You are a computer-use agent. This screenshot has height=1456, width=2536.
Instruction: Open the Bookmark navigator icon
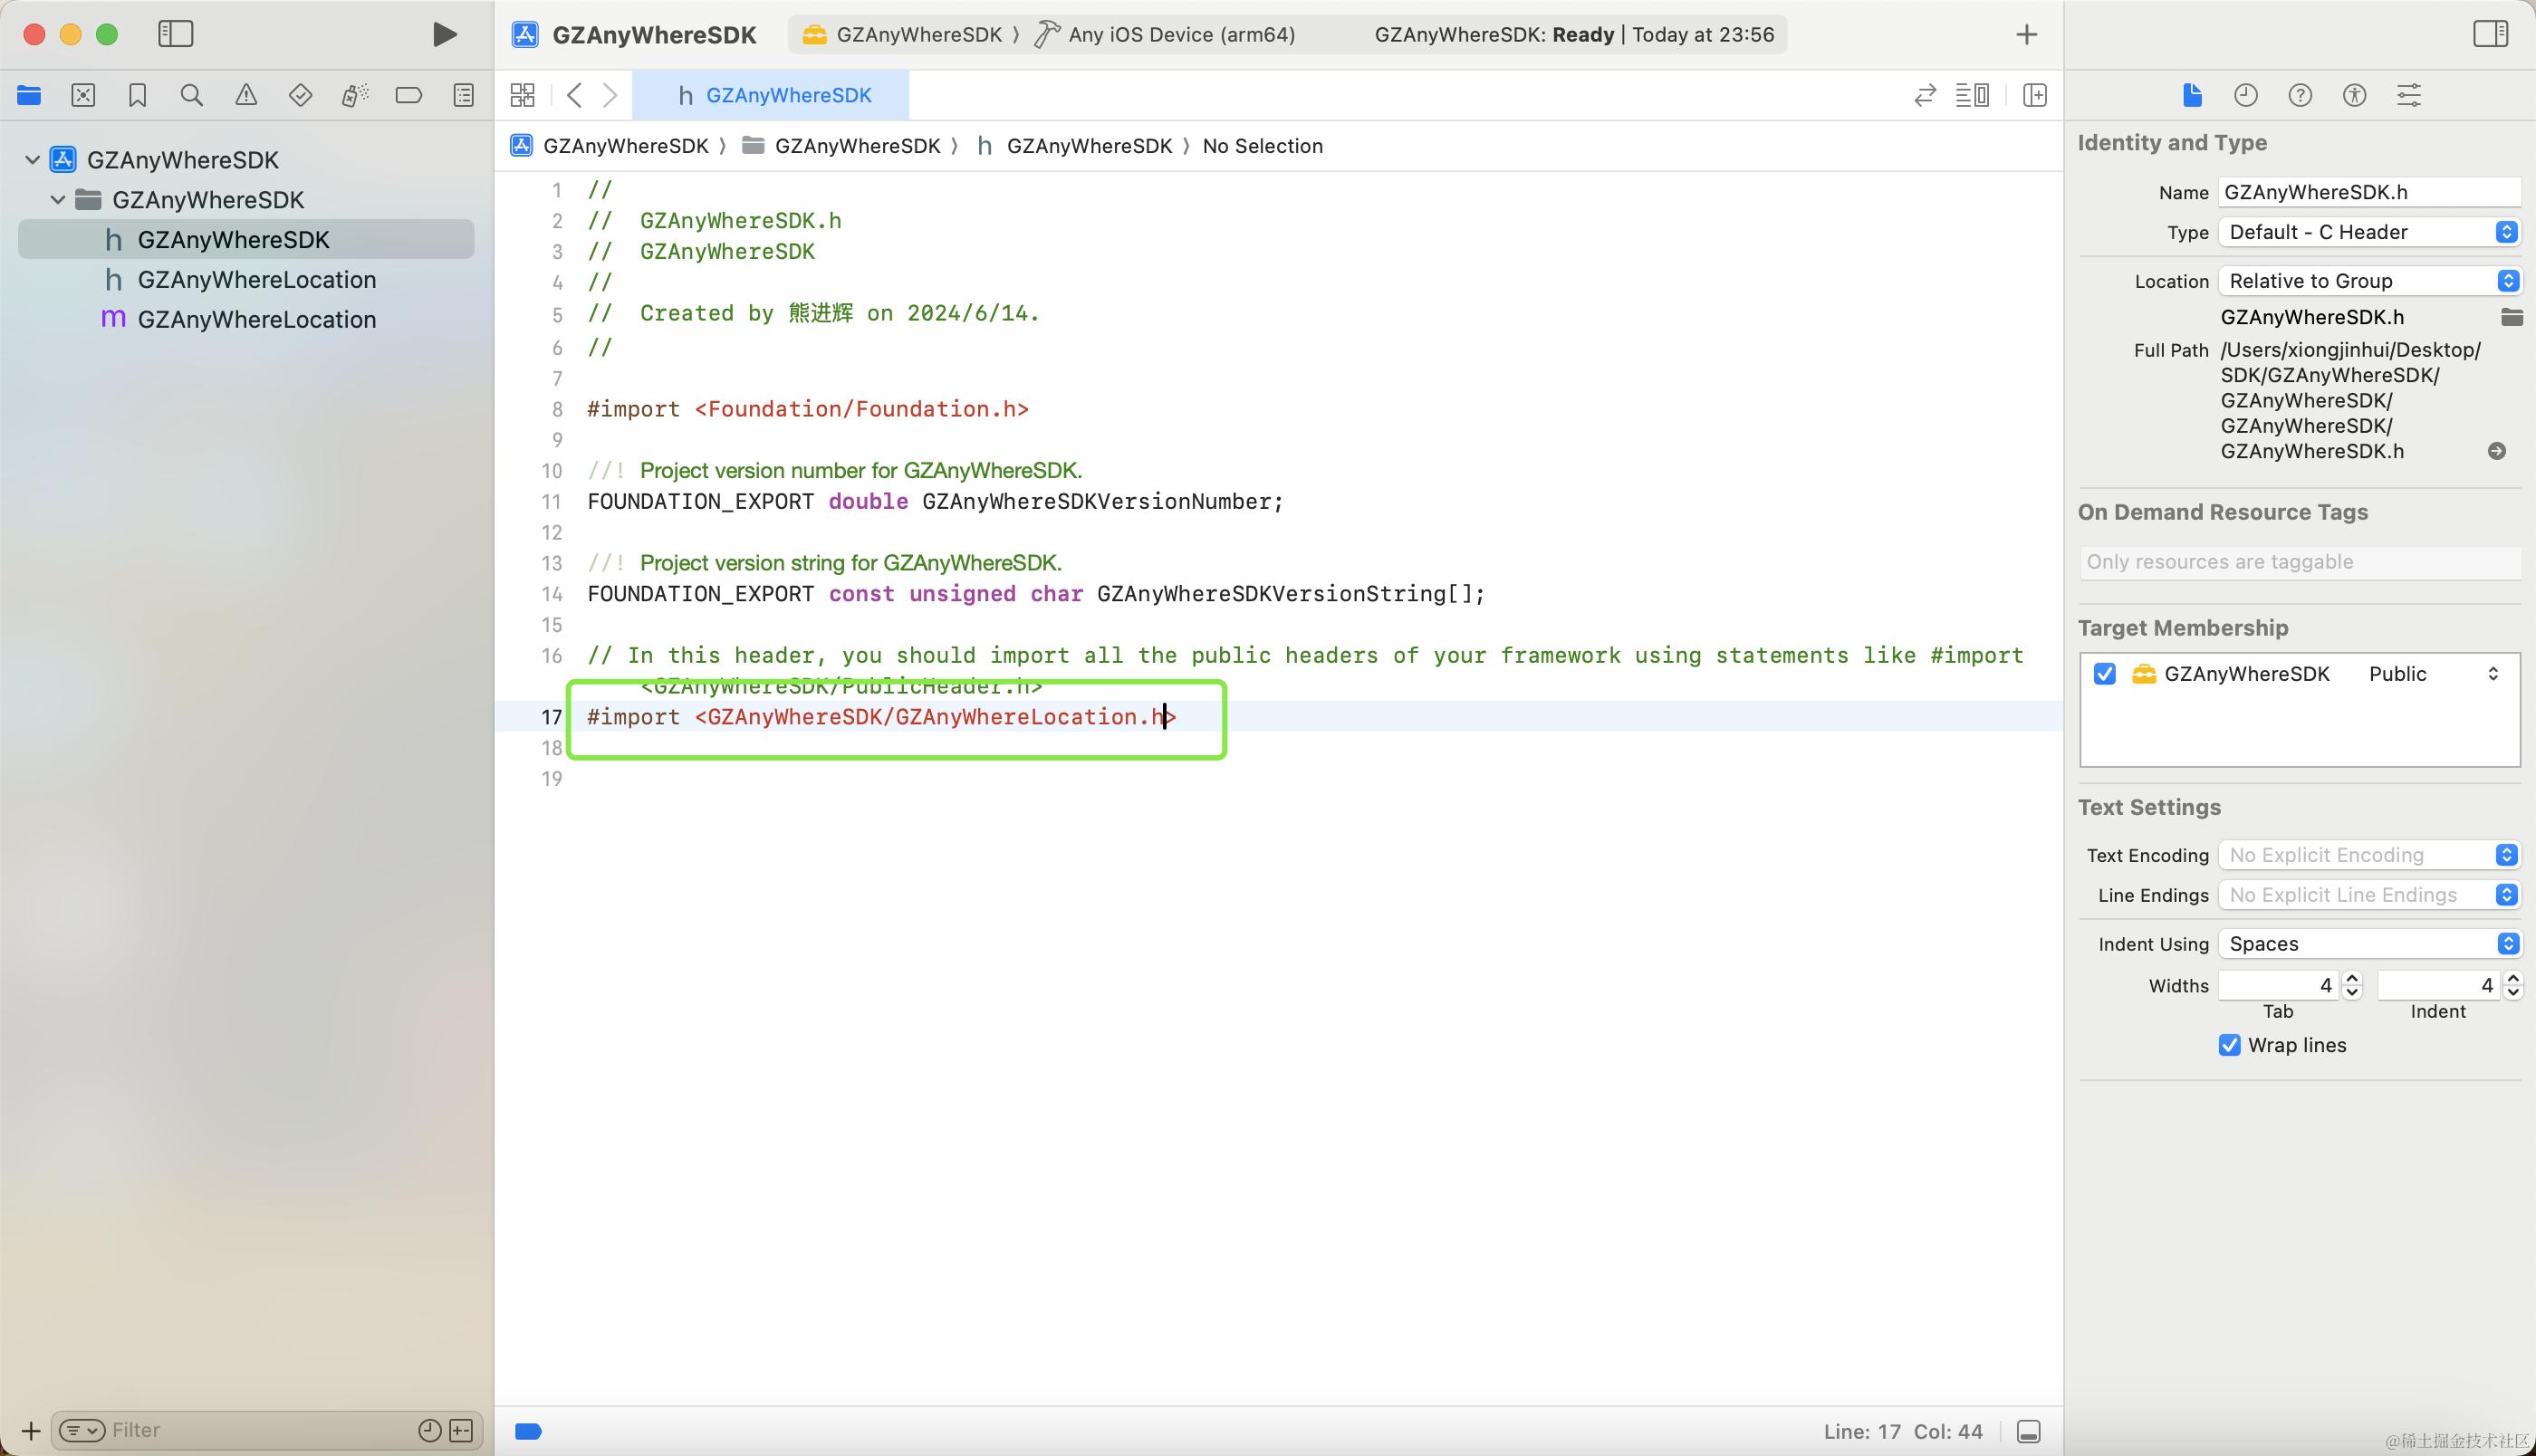tap(137, 96)
